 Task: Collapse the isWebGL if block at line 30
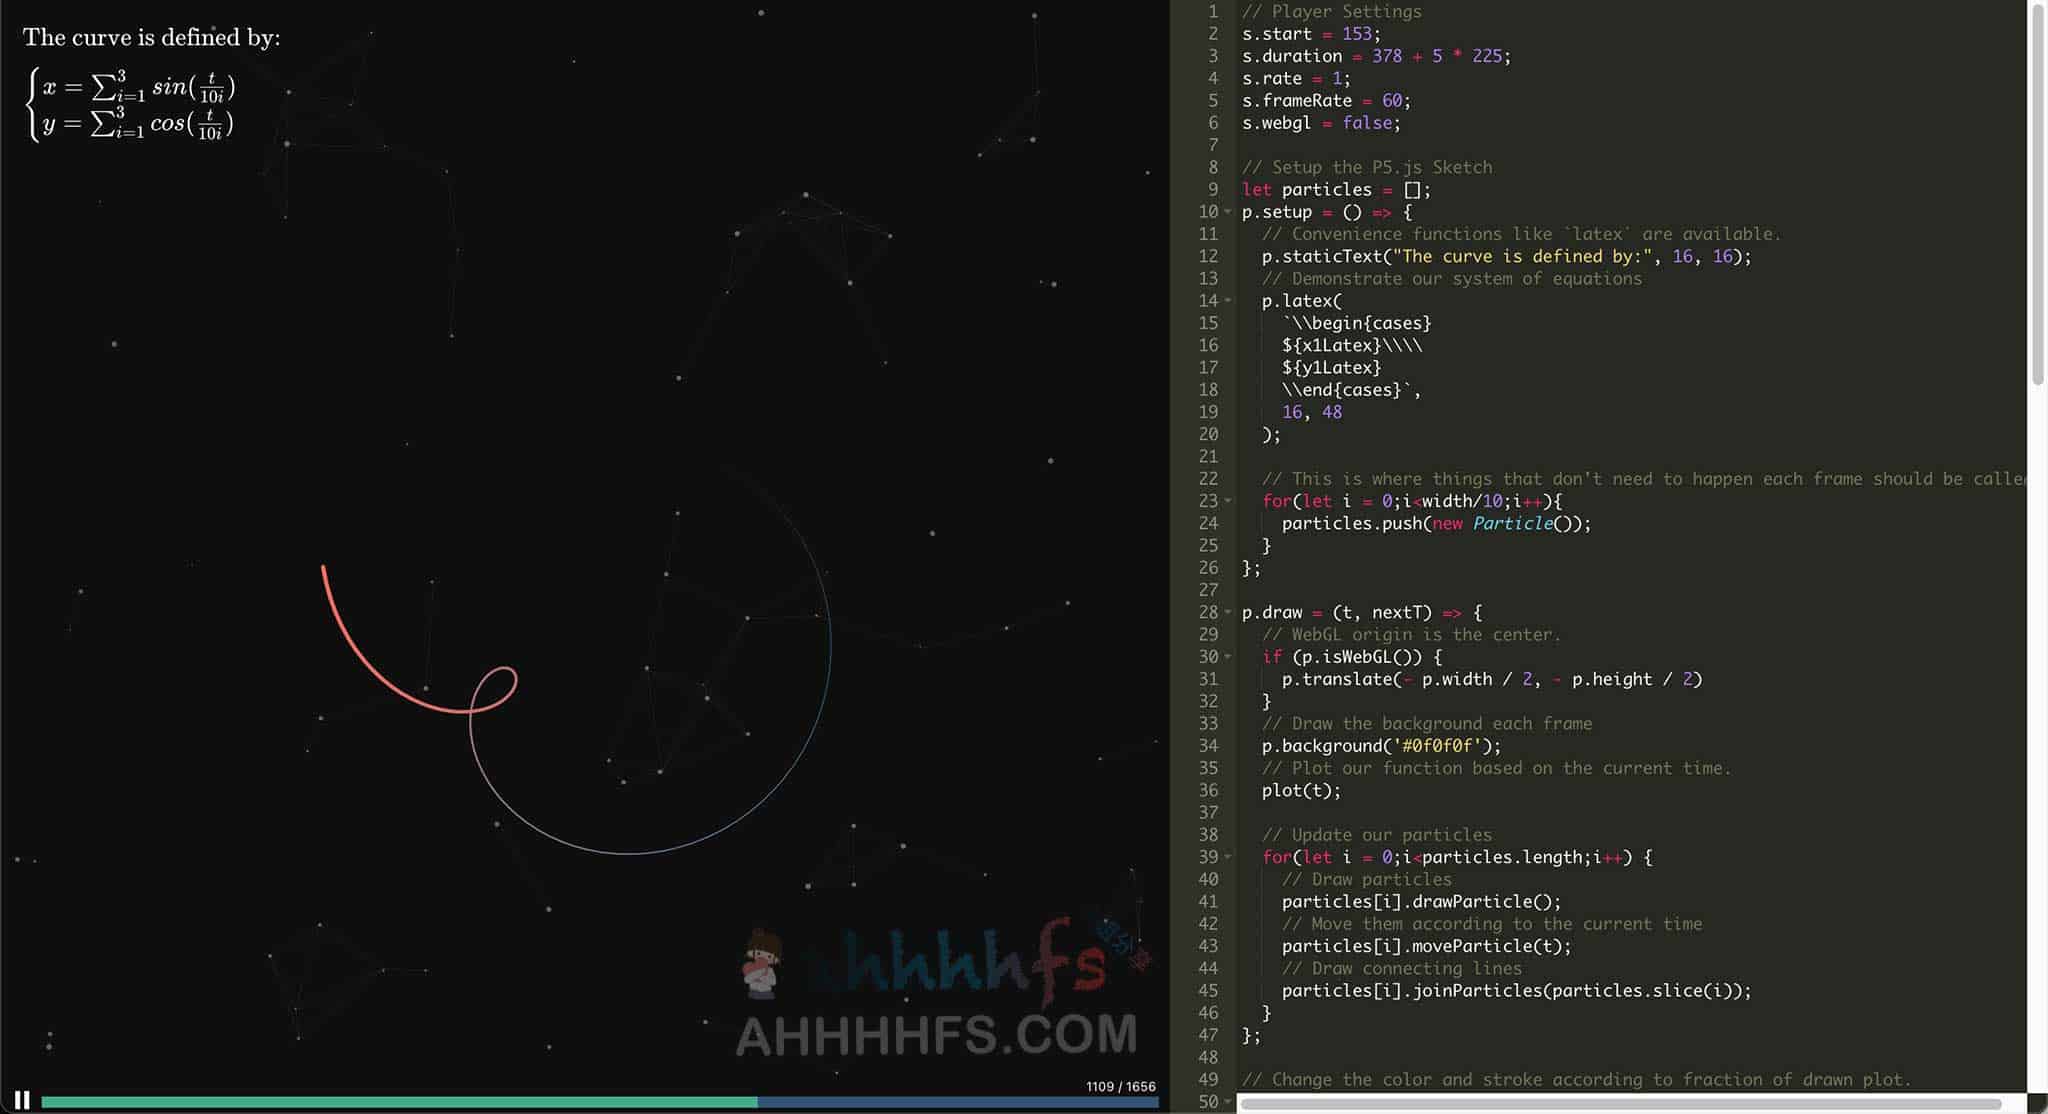tap(1228, 657)
